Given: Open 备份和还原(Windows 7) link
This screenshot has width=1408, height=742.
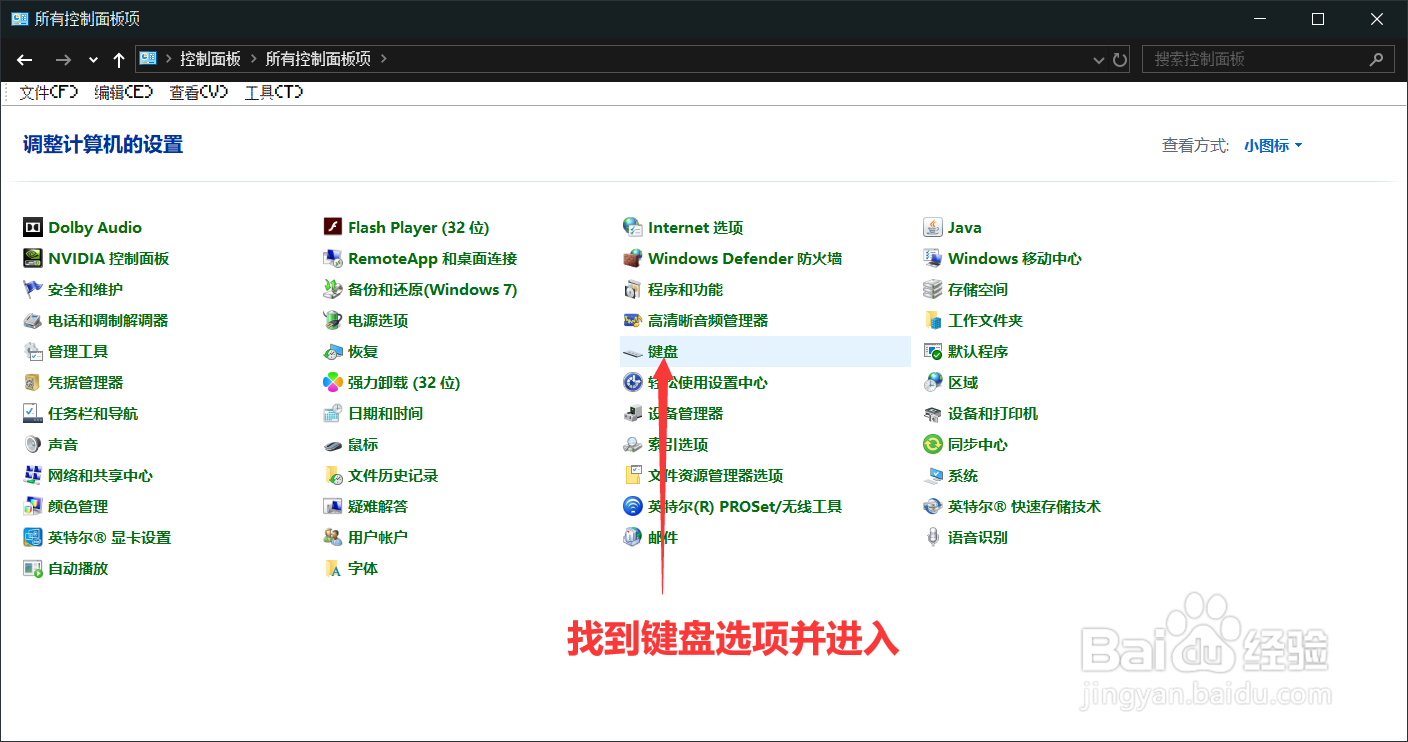Looking at the screenshot, I should pyautogui.click(x=432, y=289).
